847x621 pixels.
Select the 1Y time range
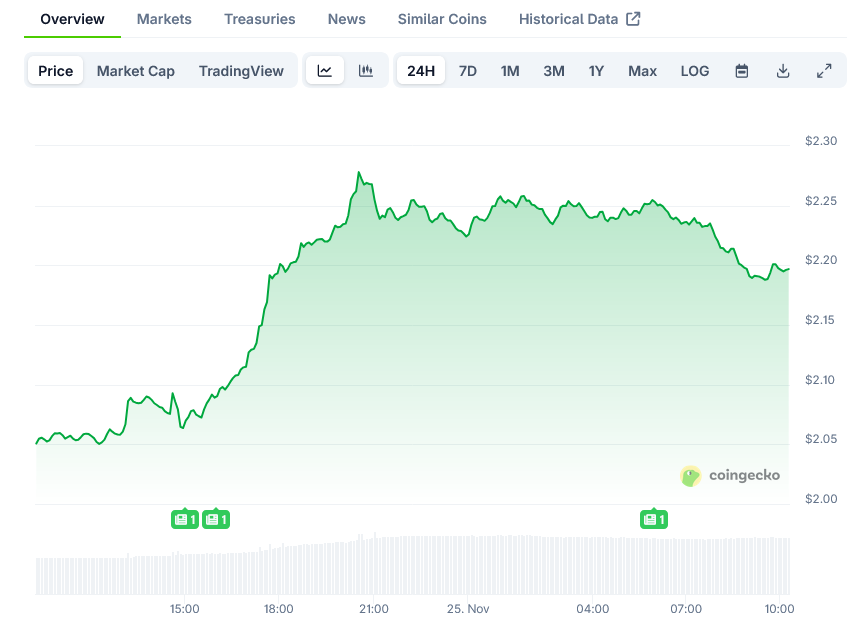[597, 71]
